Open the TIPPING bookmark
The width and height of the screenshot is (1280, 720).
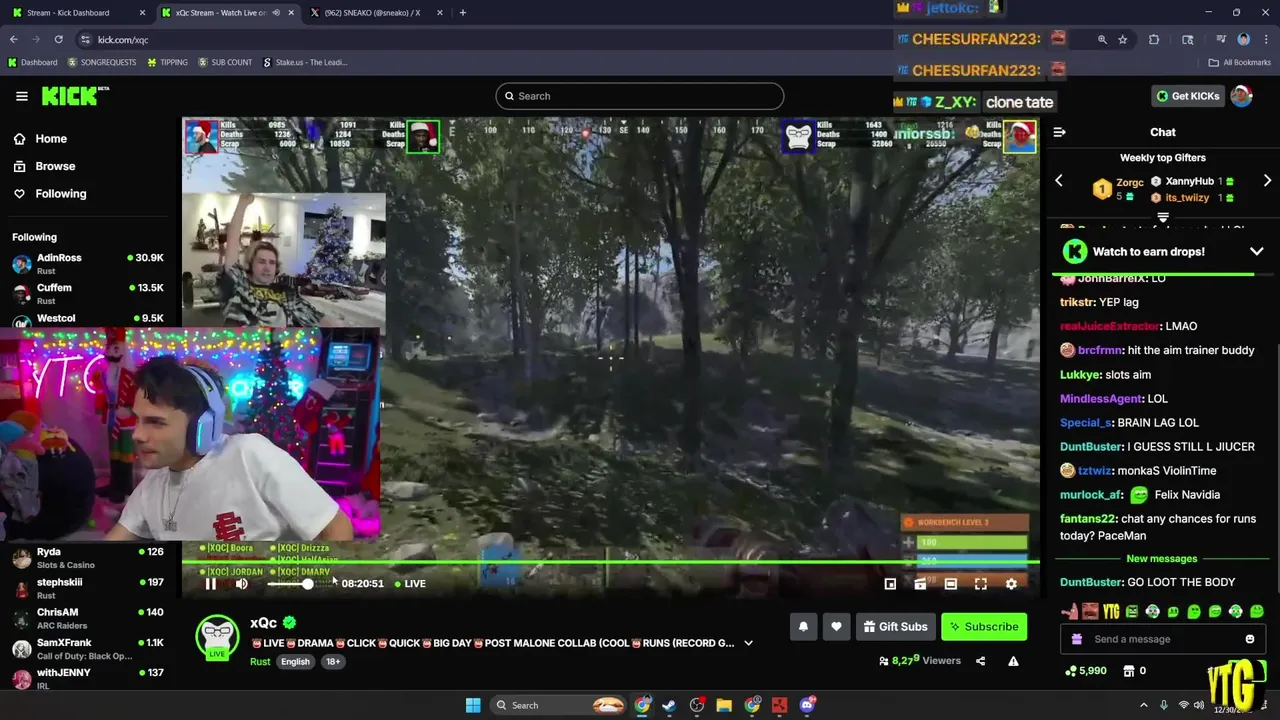[x=167, y=62]
